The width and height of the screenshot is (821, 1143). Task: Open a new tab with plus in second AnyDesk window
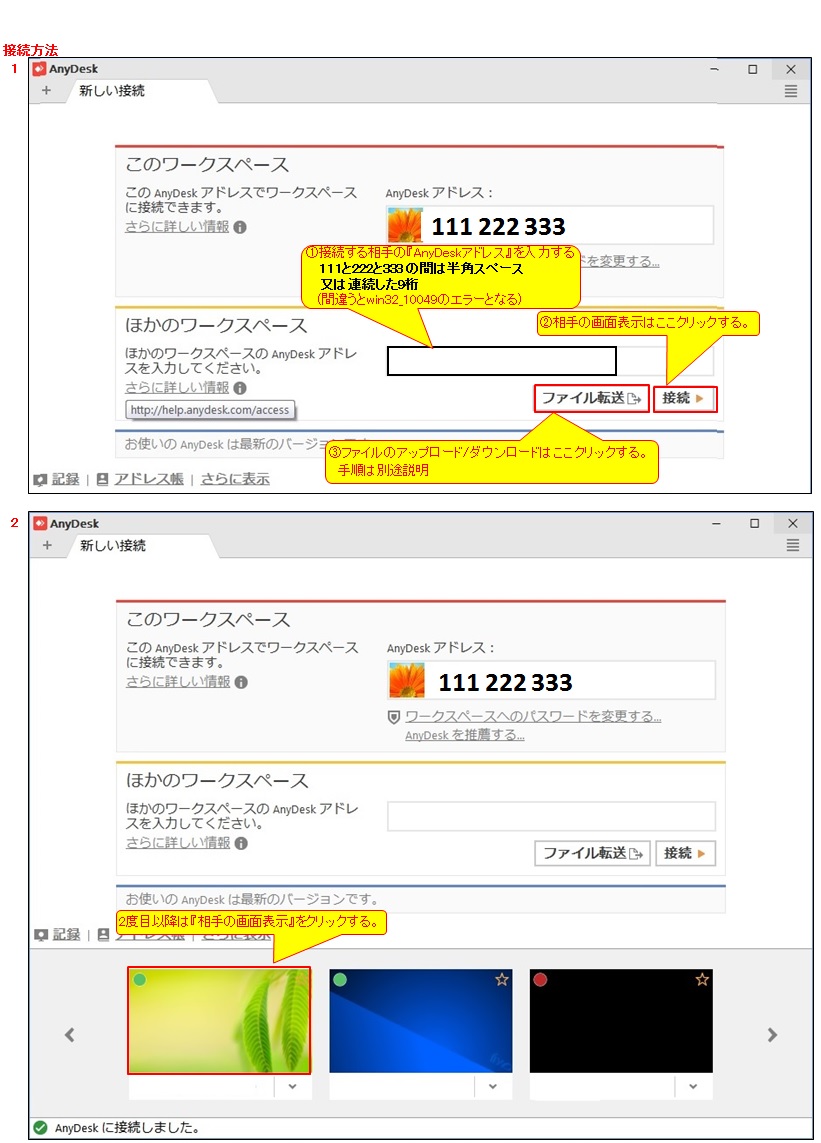coord(47,545)
